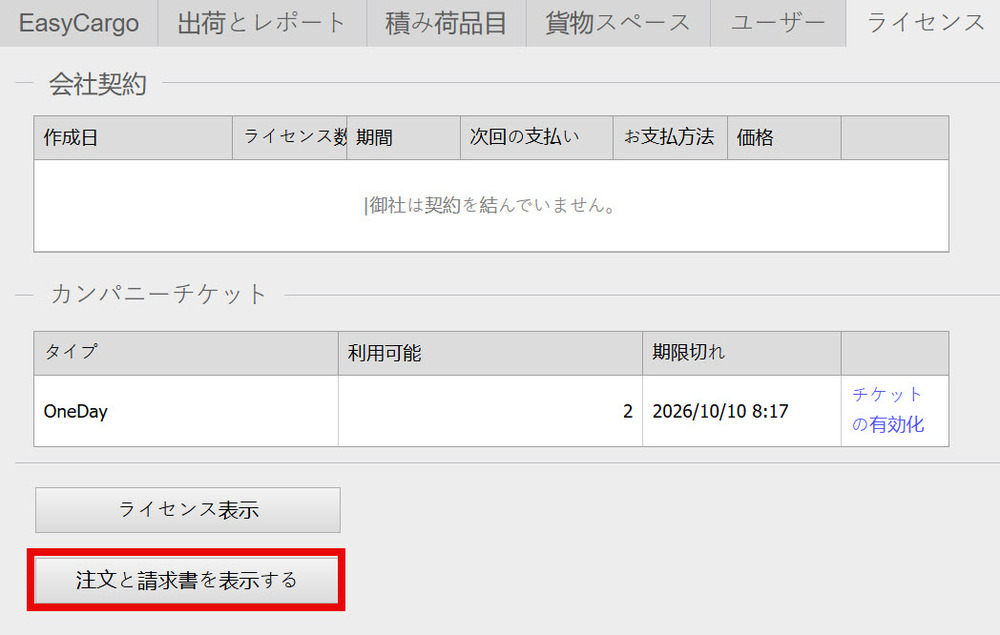Select the OneDay ticket row cell
This screenshot has width=1000, height=635.
186,411
